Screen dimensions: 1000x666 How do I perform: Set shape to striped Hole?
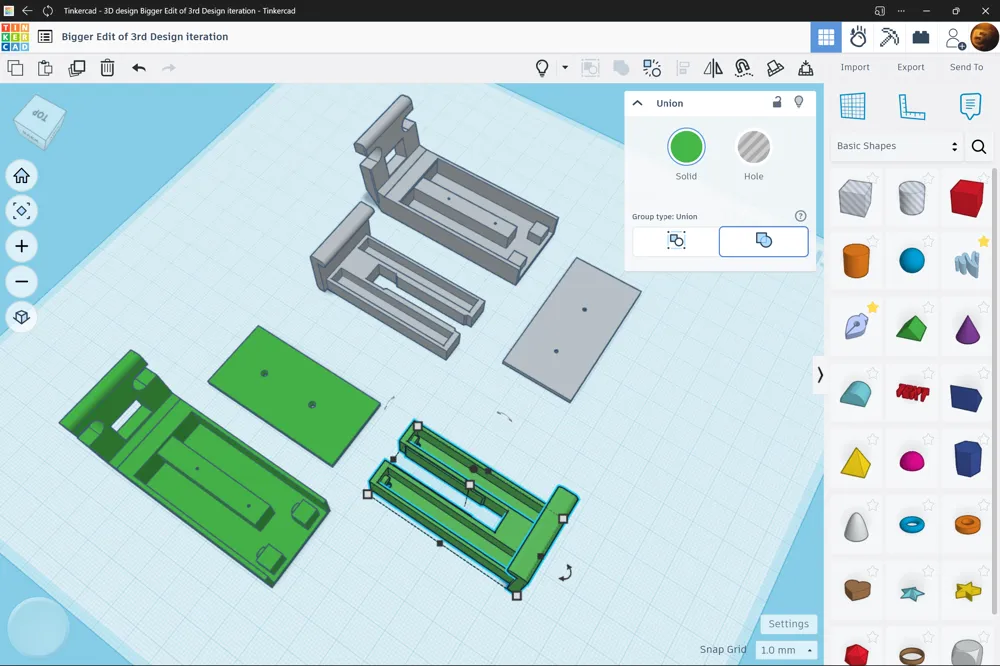tap(754, 147)
